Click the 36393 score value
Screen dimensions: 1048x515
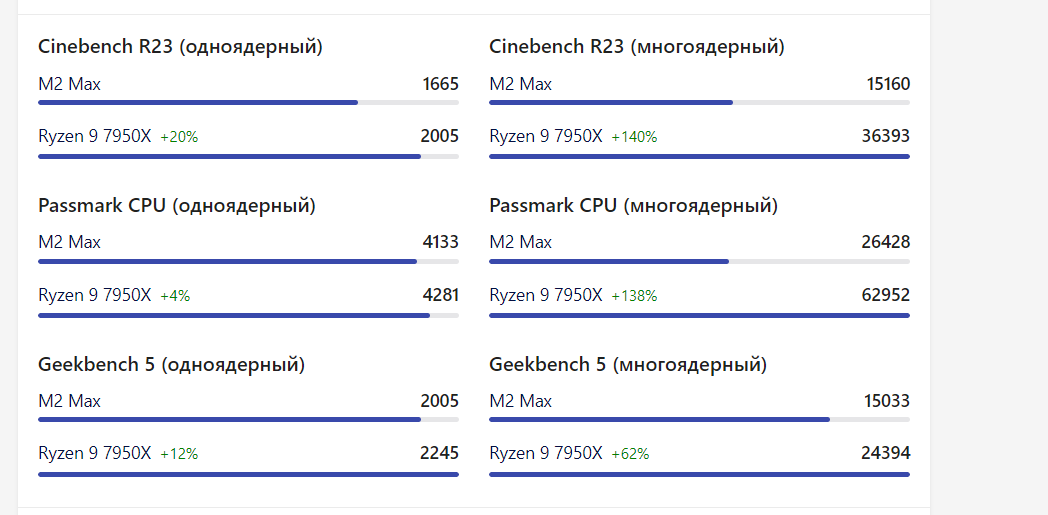(x=886, y=136)
